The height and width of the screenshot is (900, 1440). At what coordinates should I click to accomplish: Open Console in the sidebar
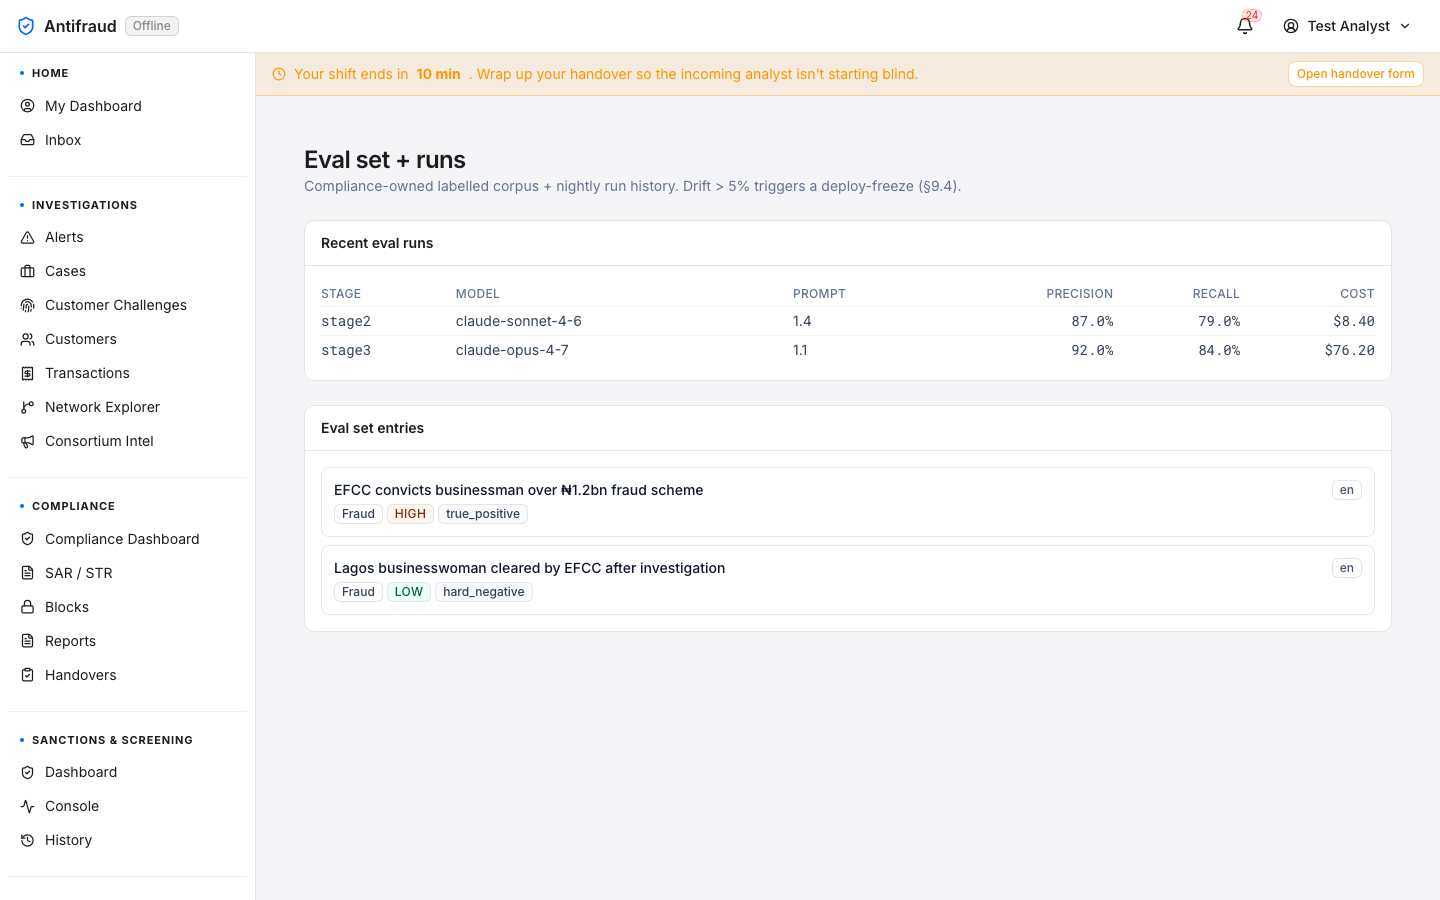click(x=127, y=806)
